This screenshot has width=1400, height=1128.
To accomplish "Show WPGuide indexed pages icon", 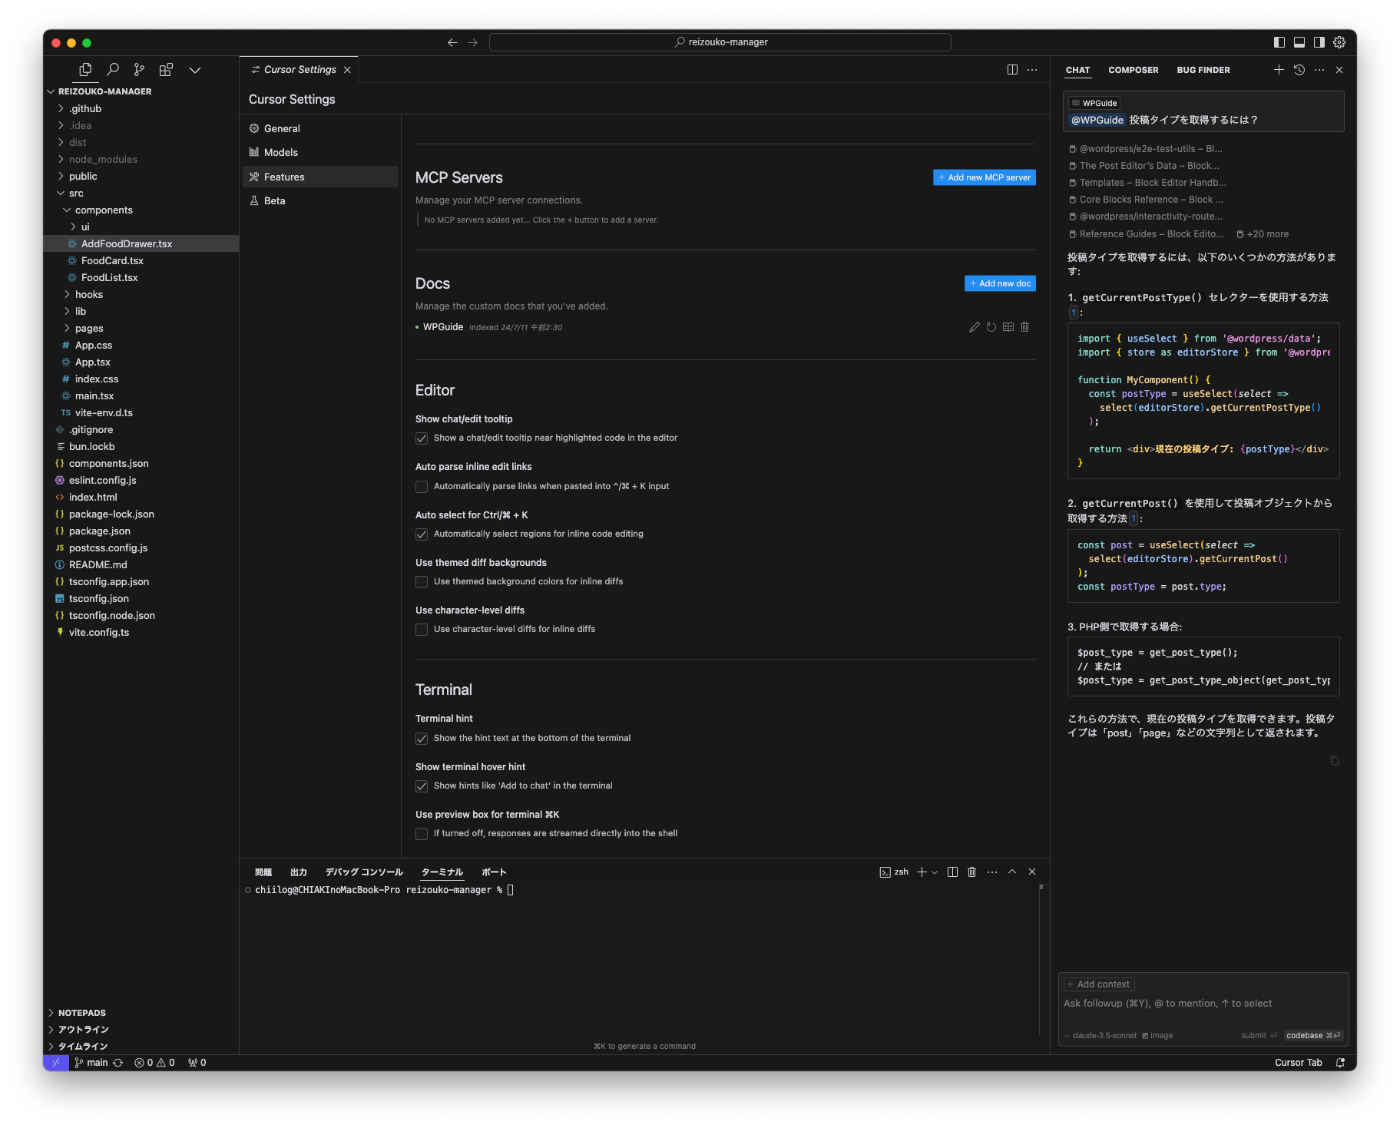I will click(x=1008, y=327).
